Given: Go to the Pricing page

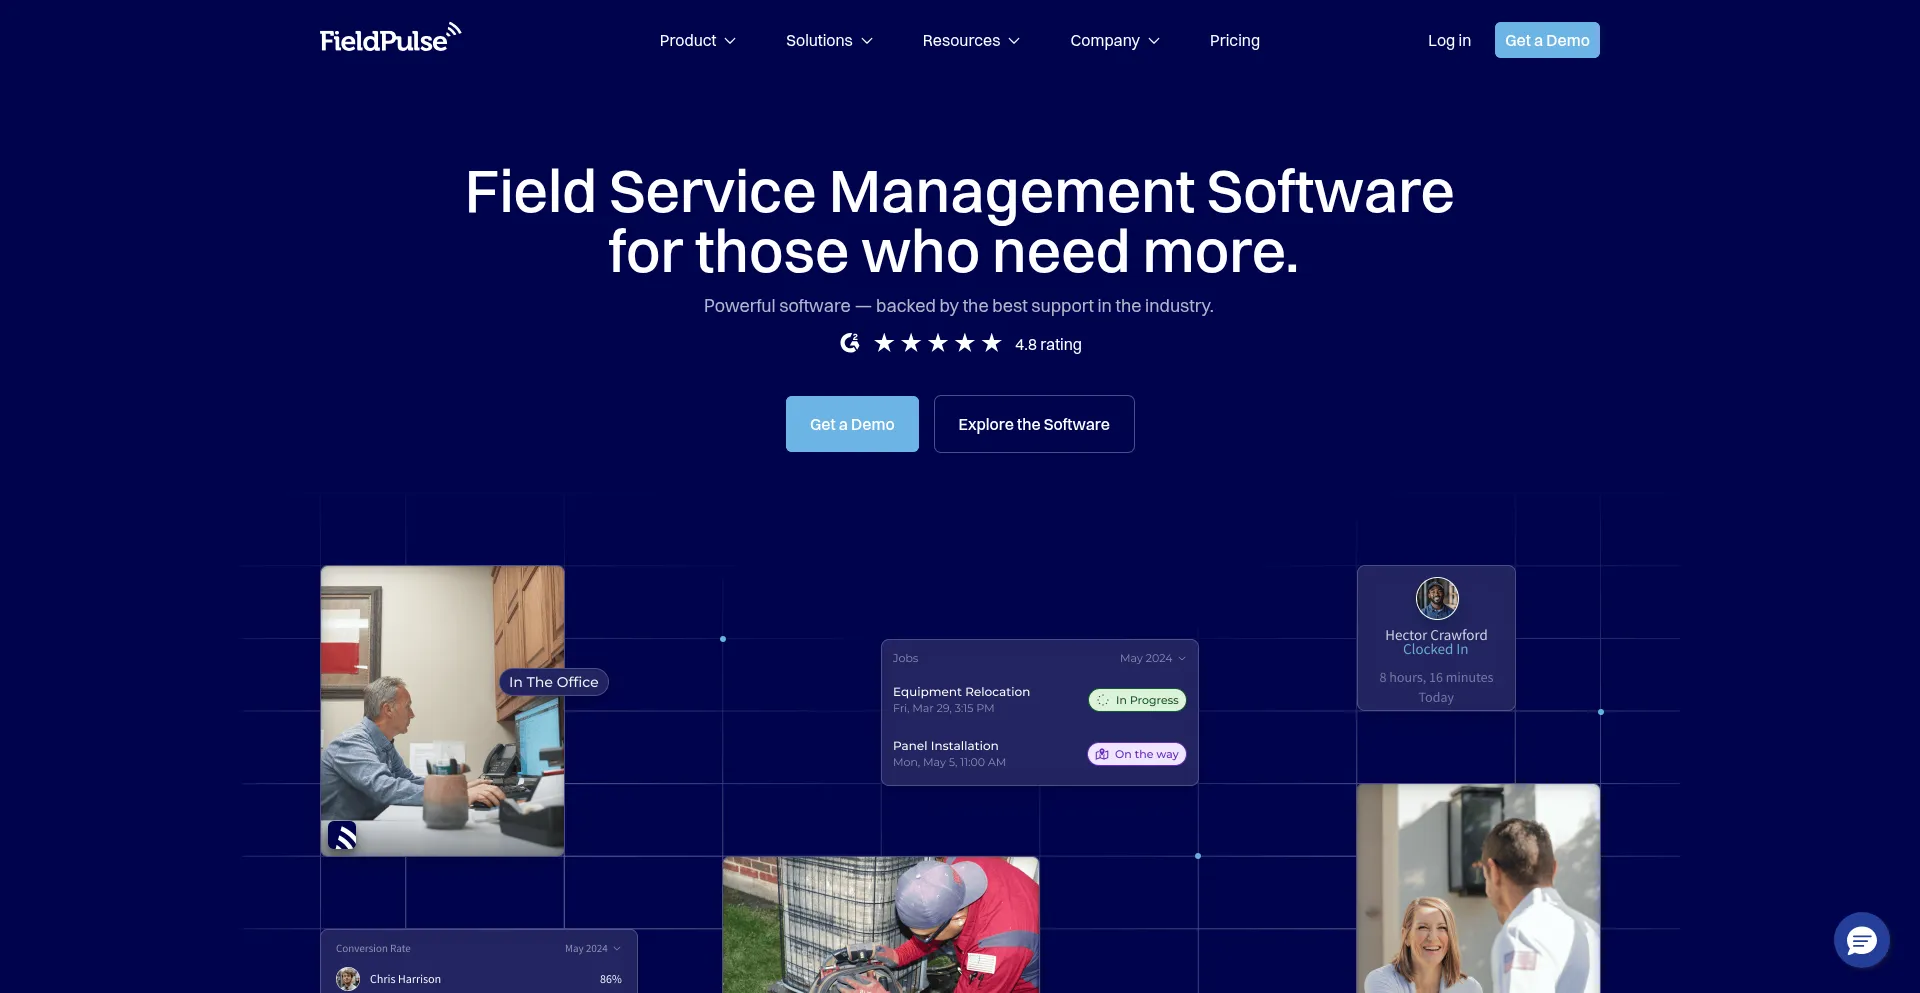Looking at the screenshot, I should click(x=1234, y=41).
